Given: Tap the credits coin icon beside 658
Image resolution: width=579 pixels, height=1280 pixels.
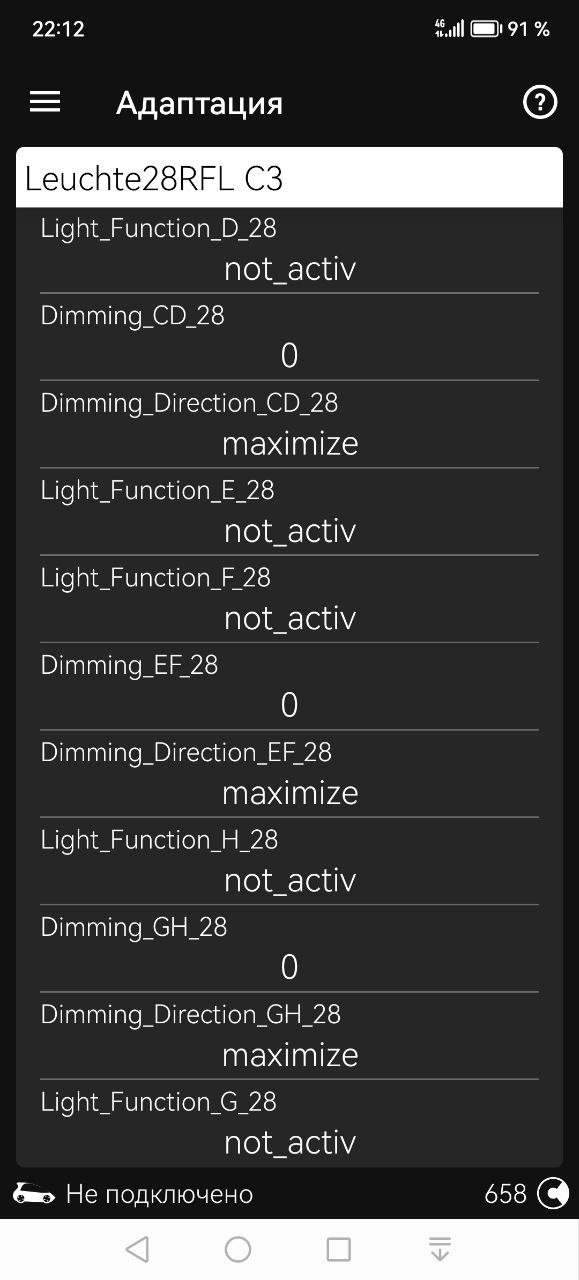Looking at the screenshot, I should coord(552,1193).
